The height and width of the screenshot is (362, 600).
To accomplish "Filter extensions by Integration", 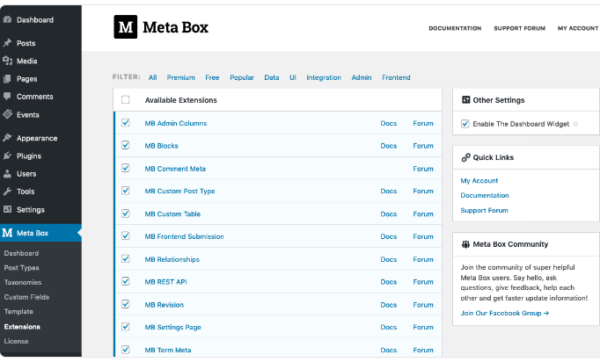I will pyautogui.click(x=324, y=77).
